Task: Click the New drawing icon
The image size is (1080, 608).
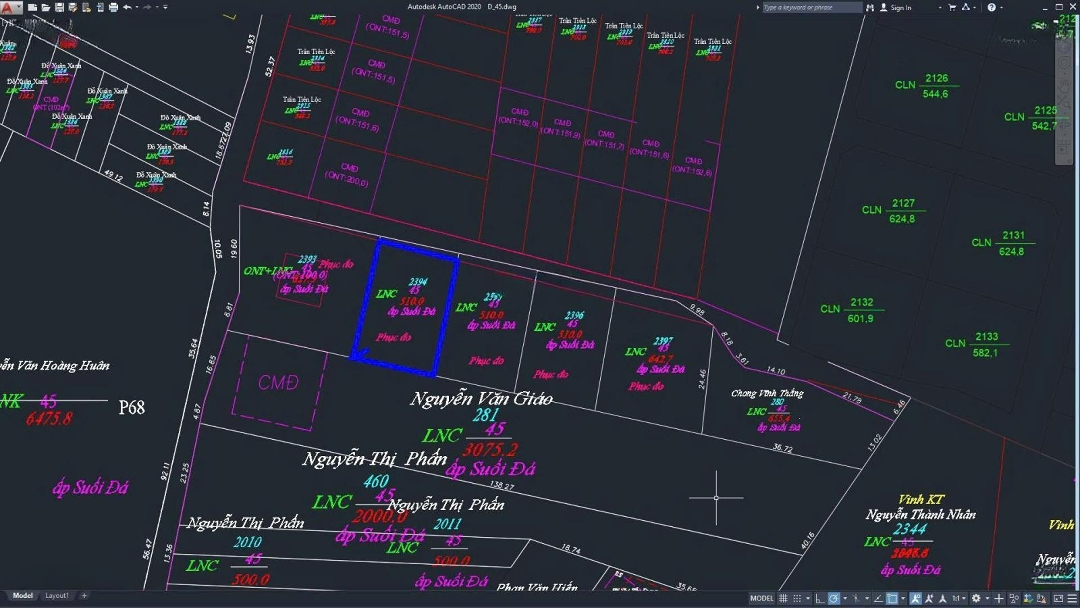Action: (x=33, y=7)
